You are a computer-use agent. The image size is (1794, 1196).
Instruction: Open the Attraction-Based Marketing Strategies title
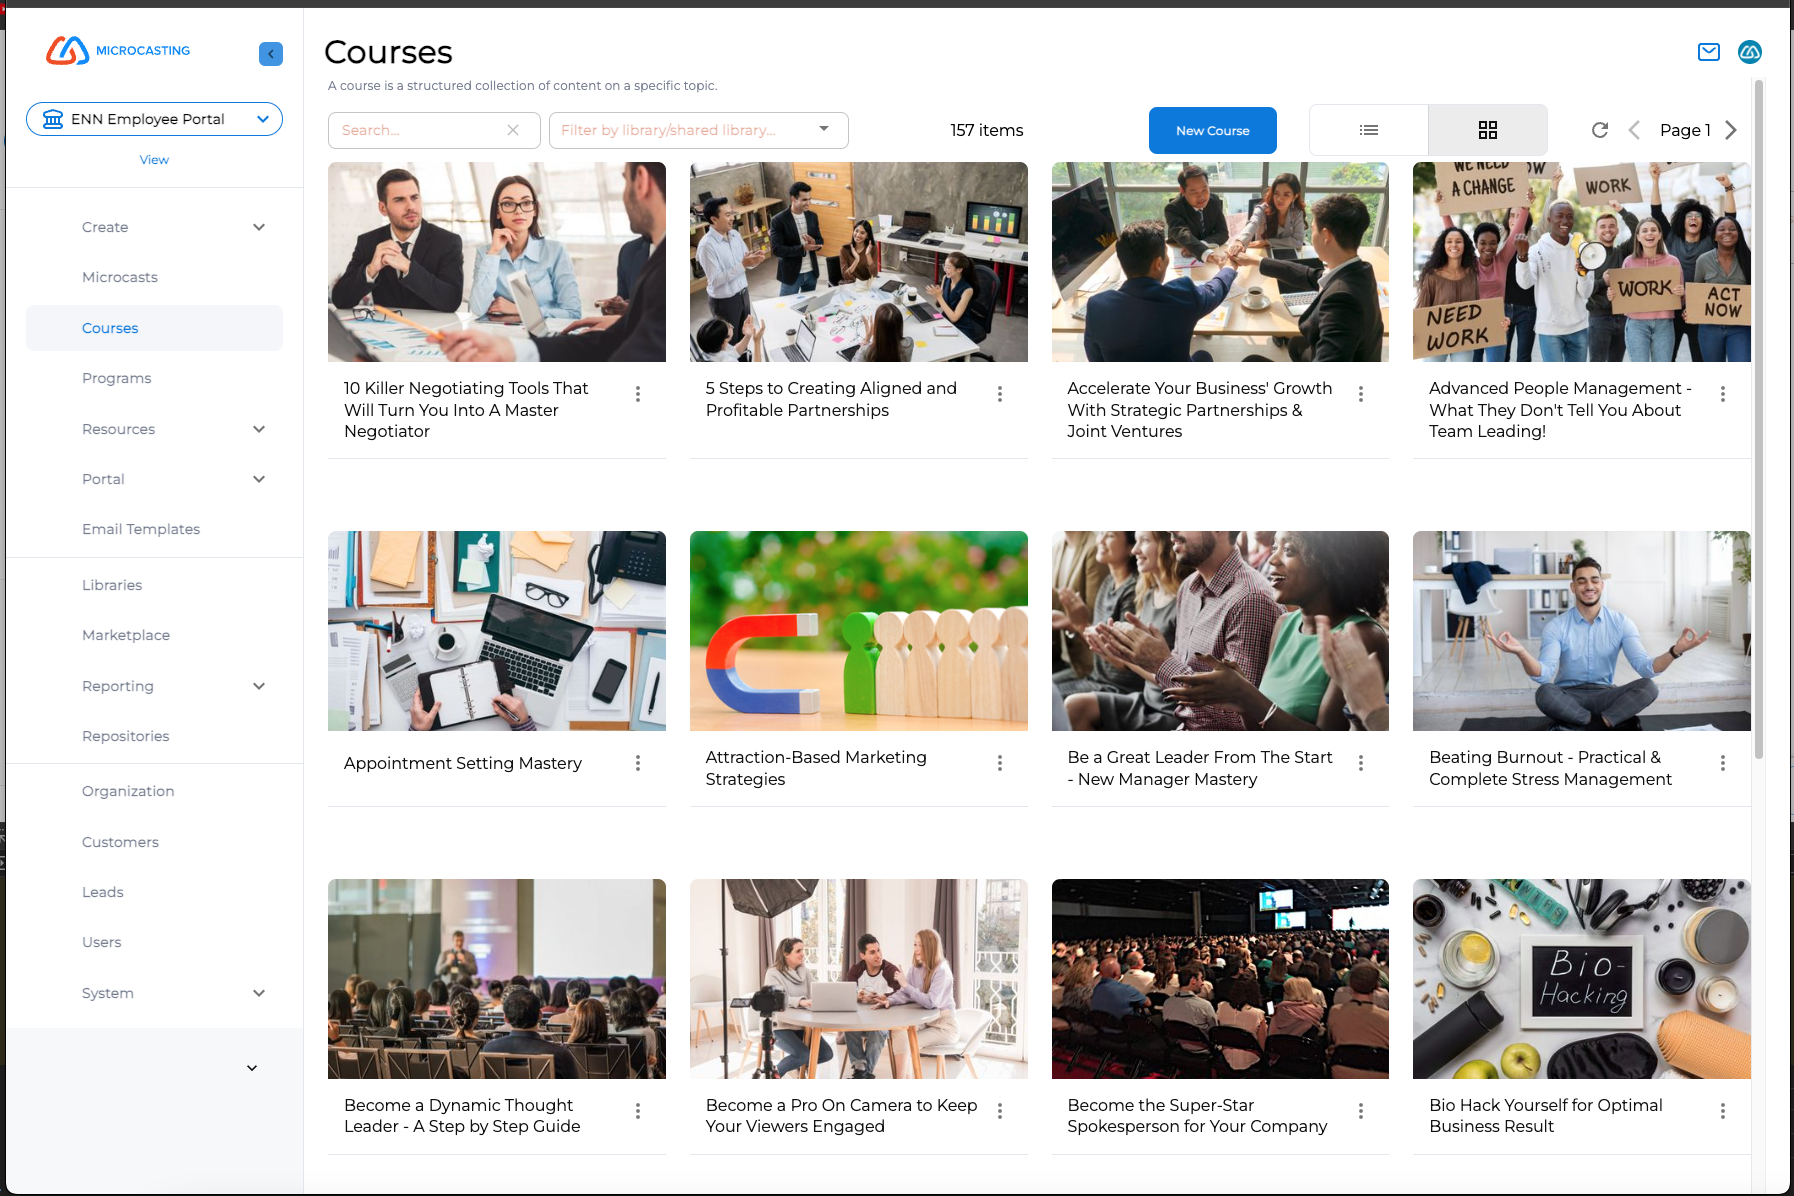coord(816,768)
